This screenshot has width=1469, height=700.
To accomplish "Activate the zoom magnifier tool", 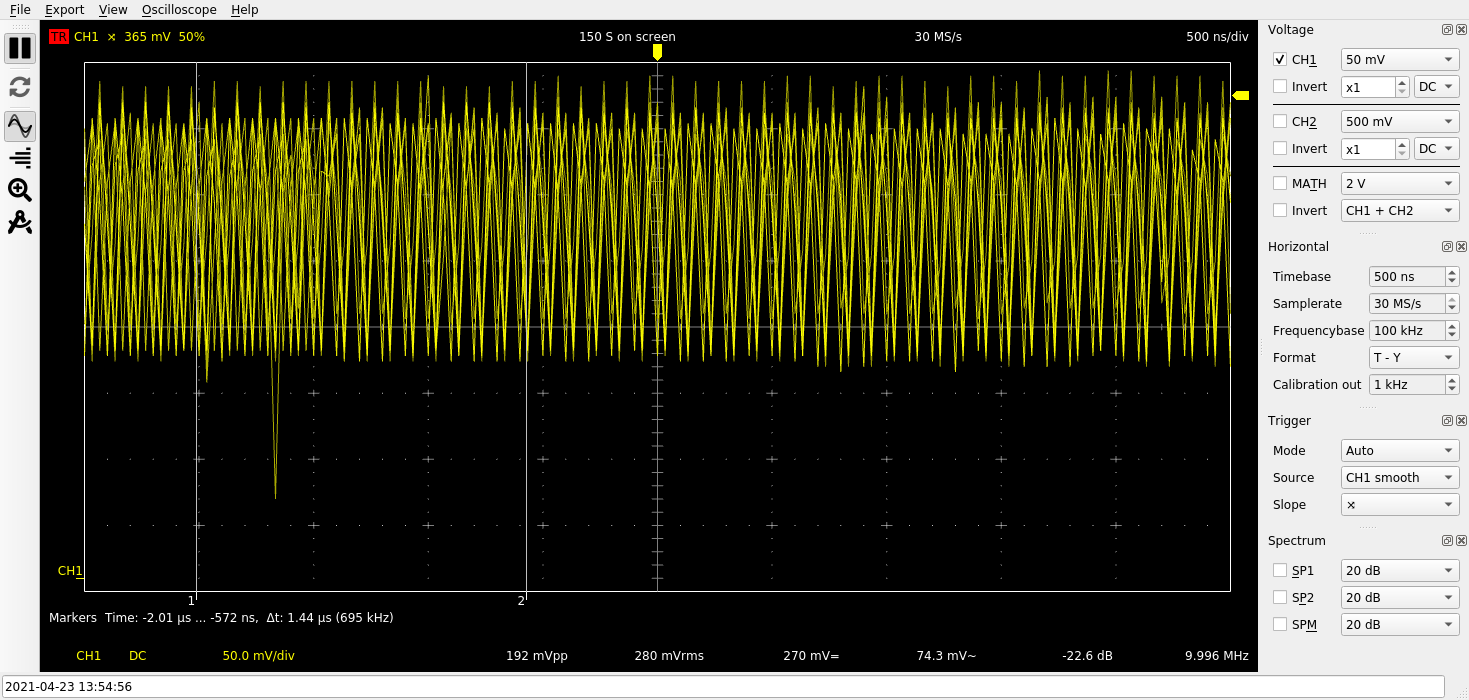I will pyautogui.click(x=20, y=189).
